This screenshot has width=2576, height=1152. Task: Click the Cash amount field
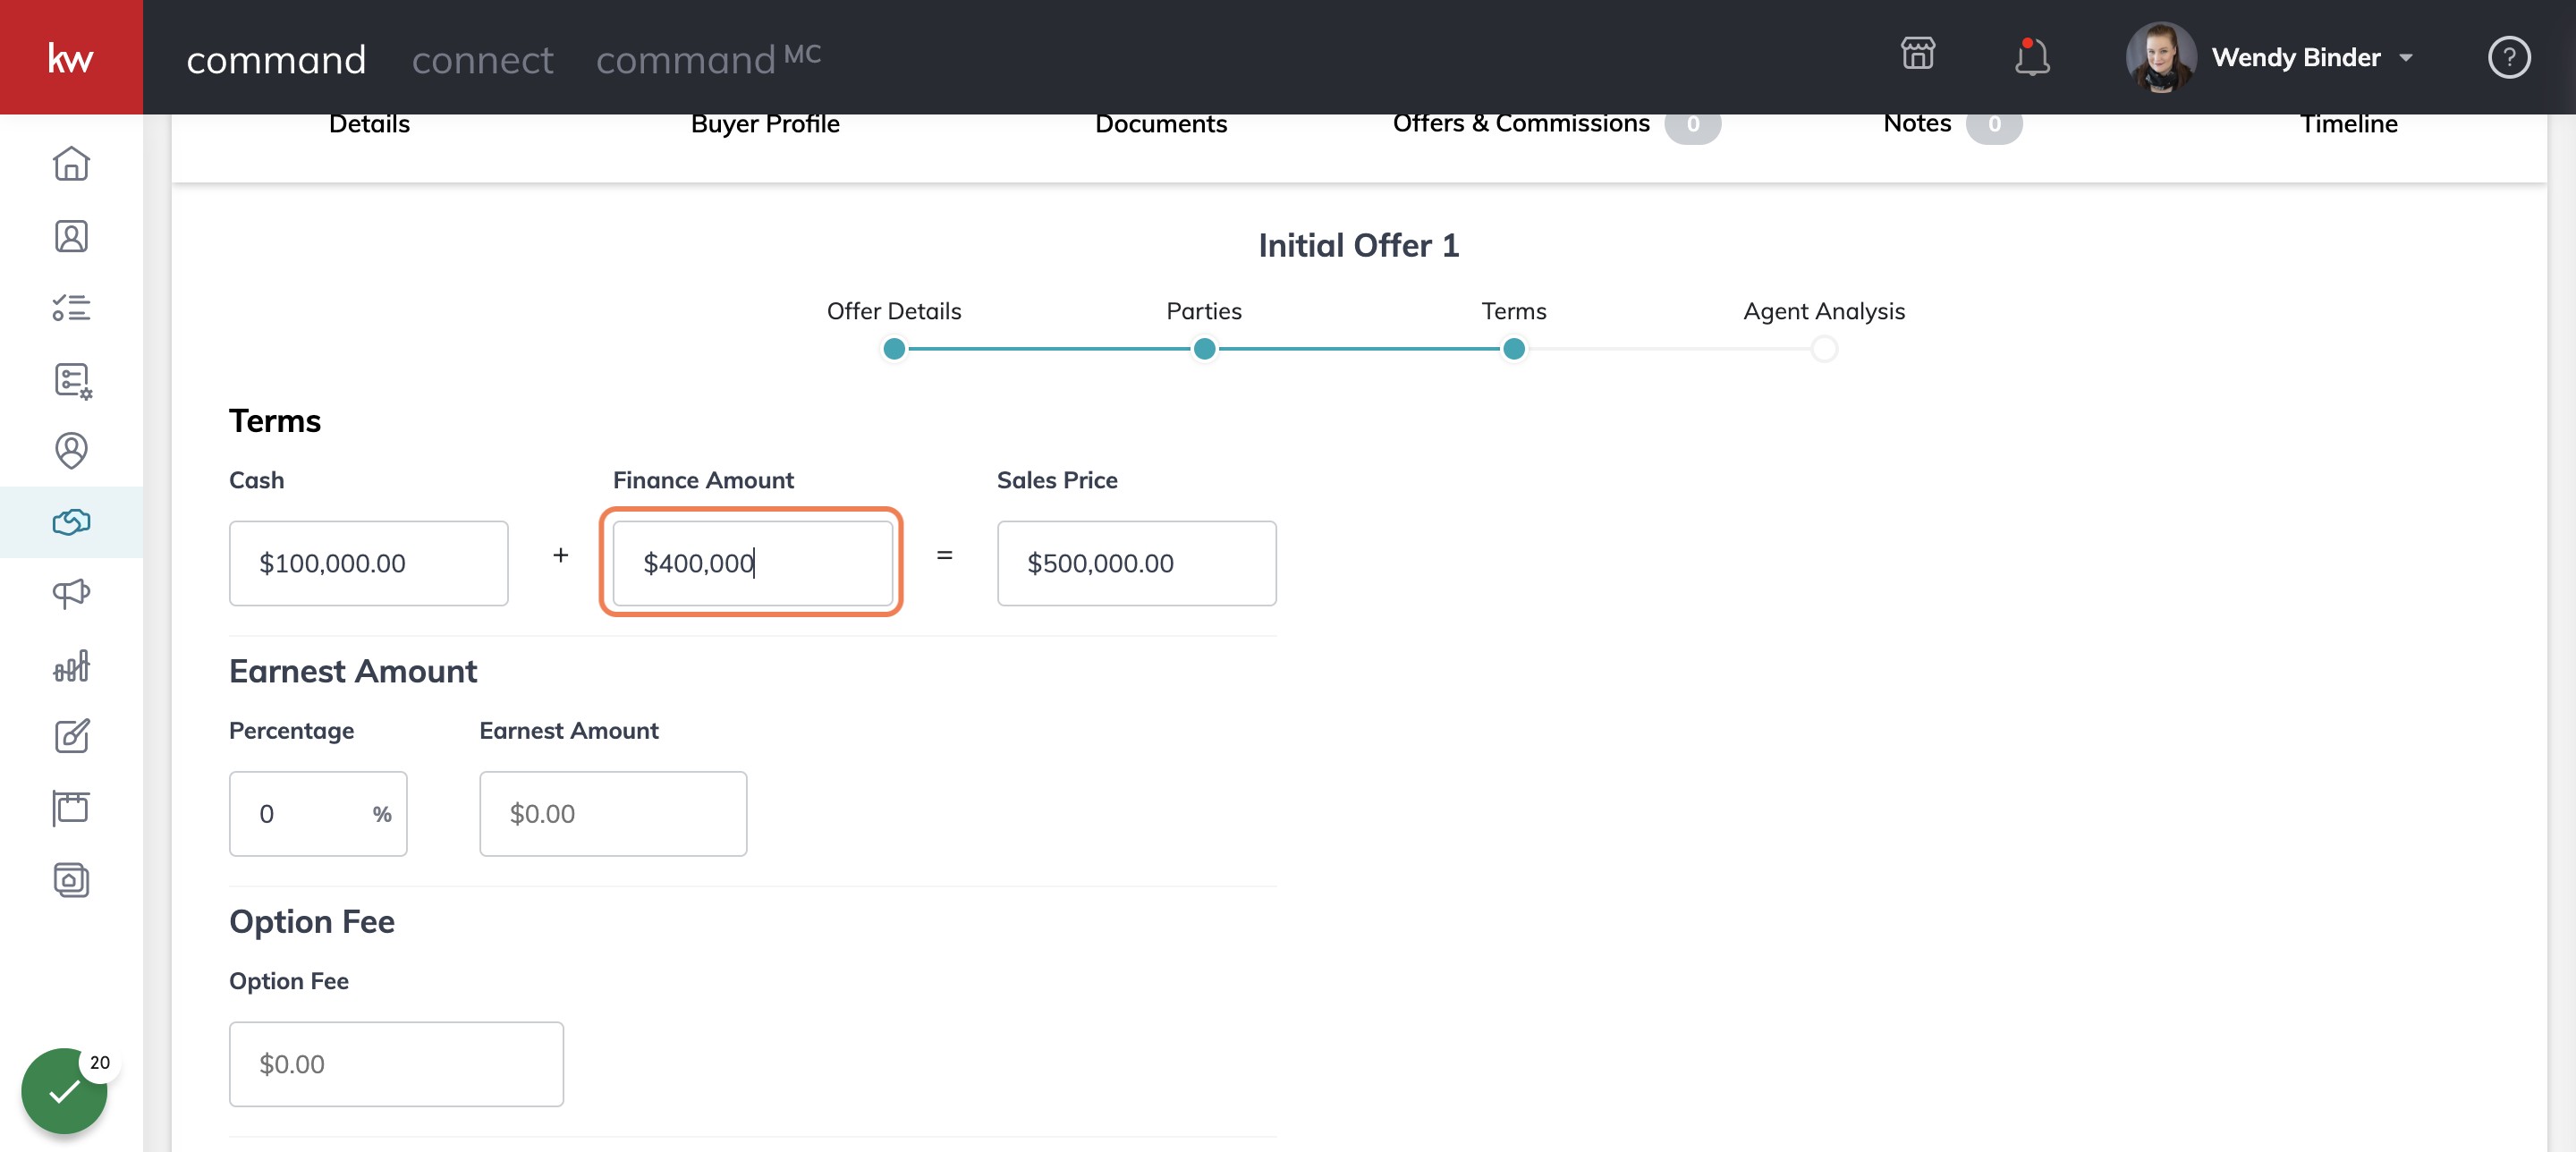tap(368, 563)
